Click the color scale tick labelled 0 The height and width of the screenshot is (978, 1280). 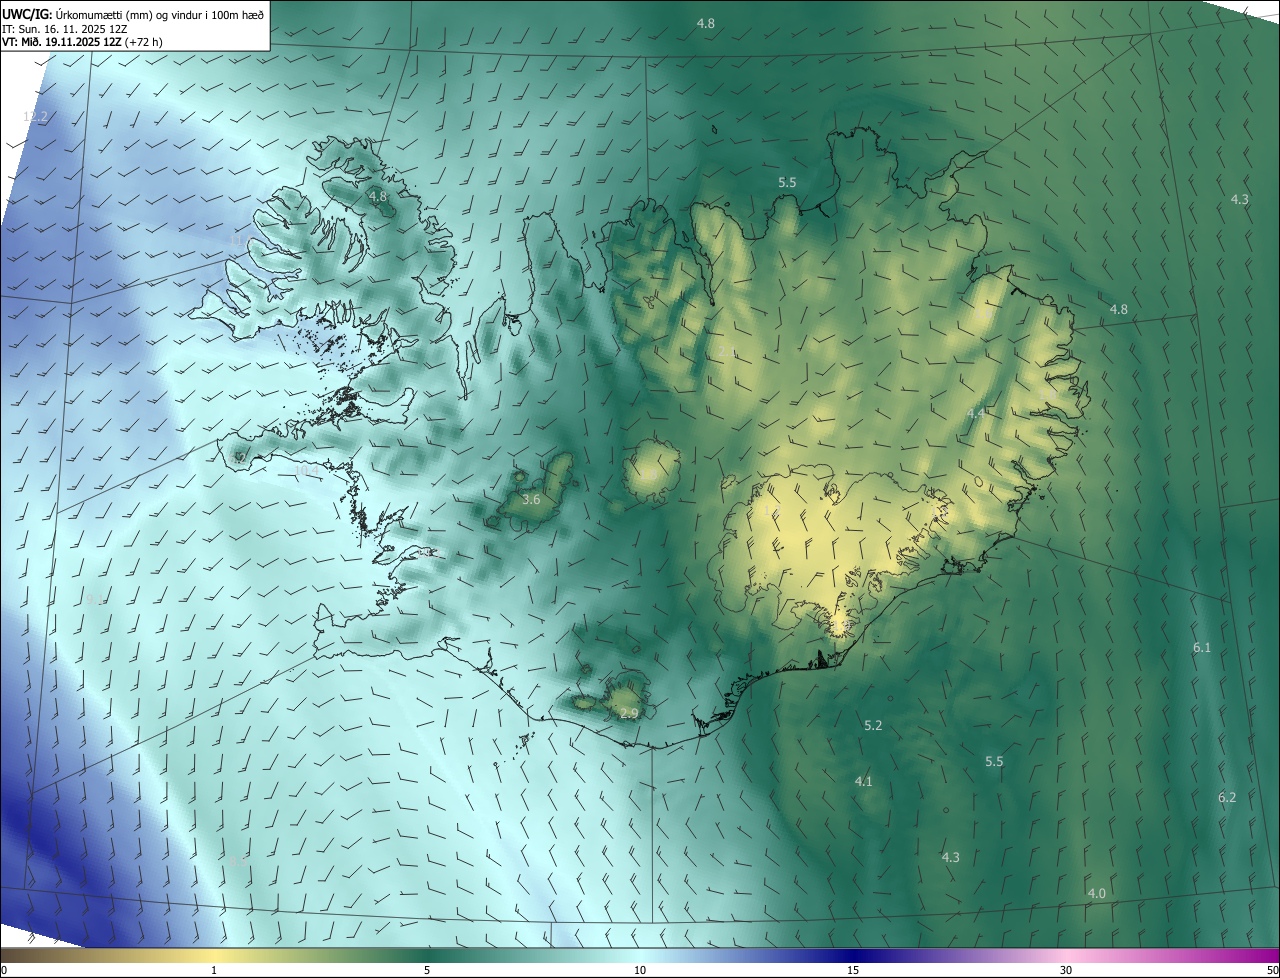pos(3,970)
